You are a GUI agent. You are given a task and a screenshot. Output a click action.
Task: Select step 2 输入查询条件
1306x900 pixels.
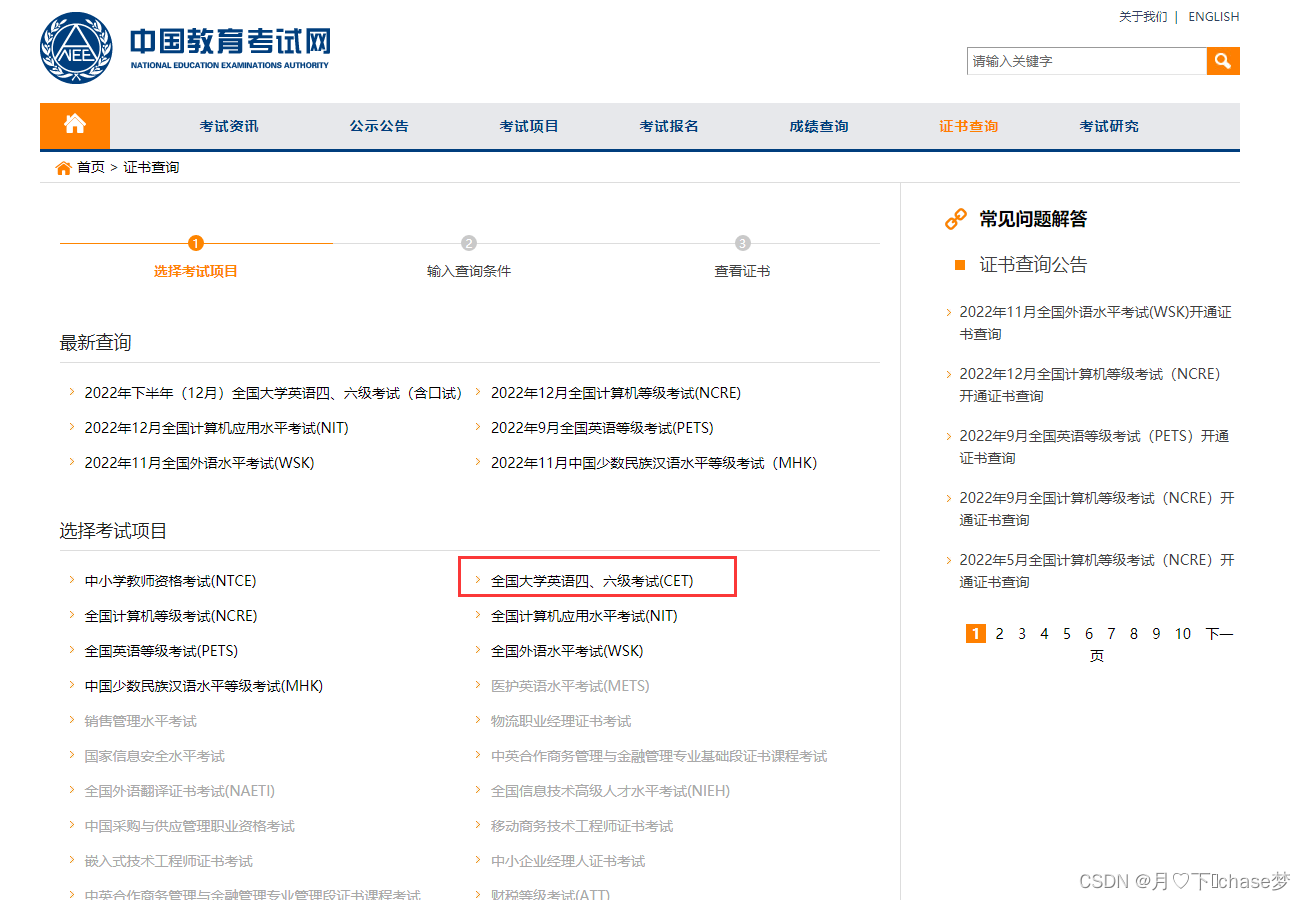[x=469, y=271]
